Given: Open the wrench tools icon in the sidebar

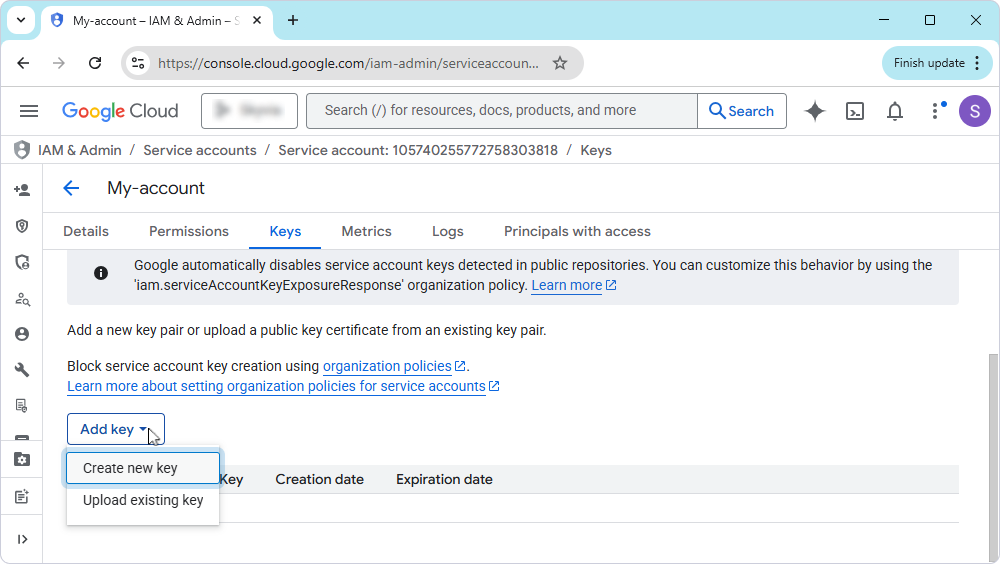Looking at the screenshot, I should tap(21, 370).
